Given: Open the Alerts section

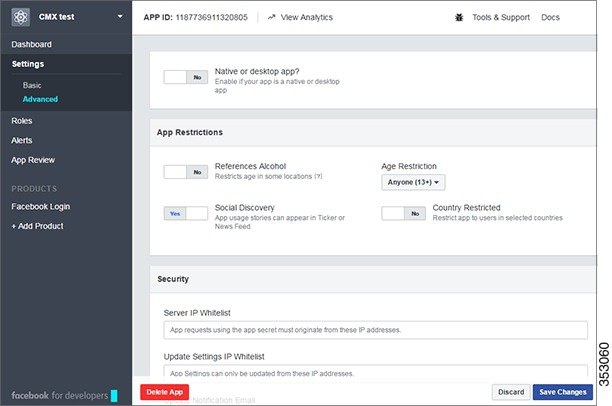Looking at the screenshot, I should [x=21, y=141].
